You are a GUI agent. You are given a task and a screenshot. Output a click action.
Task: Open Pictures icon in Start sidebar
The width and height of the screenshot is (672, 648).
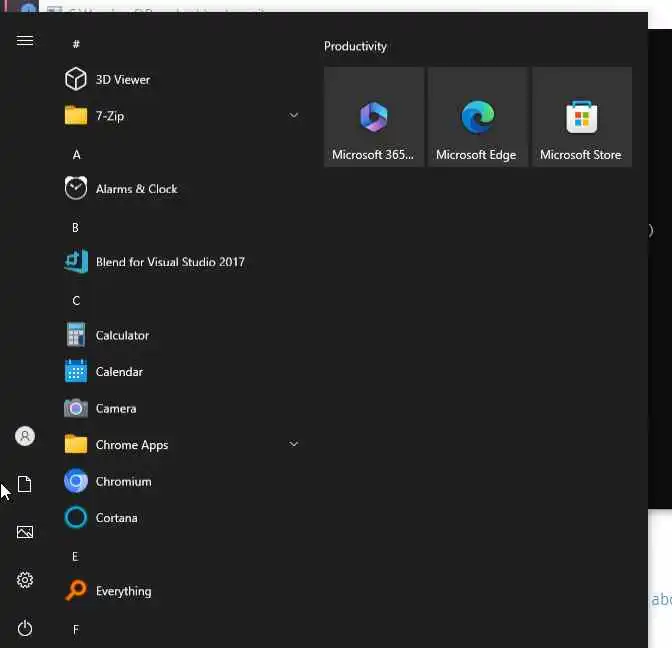point(25,532)
